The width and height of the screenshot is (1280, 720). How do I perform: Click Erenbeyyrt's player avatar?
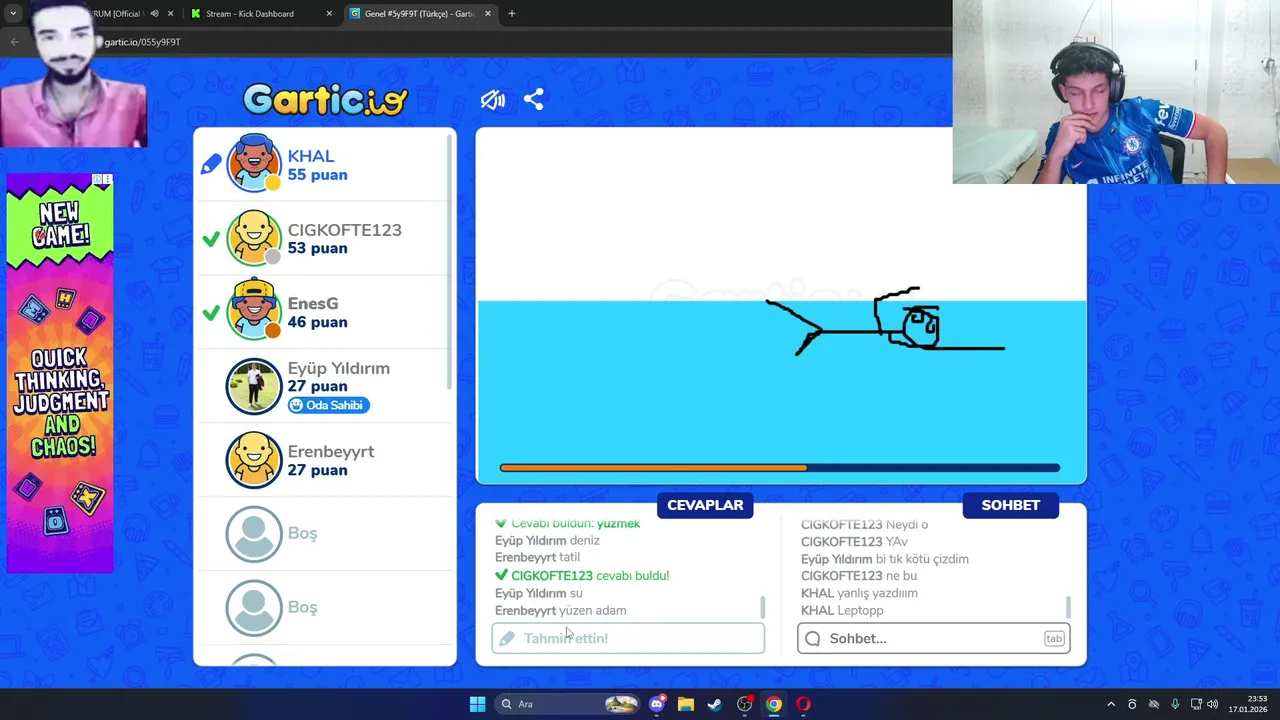(x=254, y=460)
